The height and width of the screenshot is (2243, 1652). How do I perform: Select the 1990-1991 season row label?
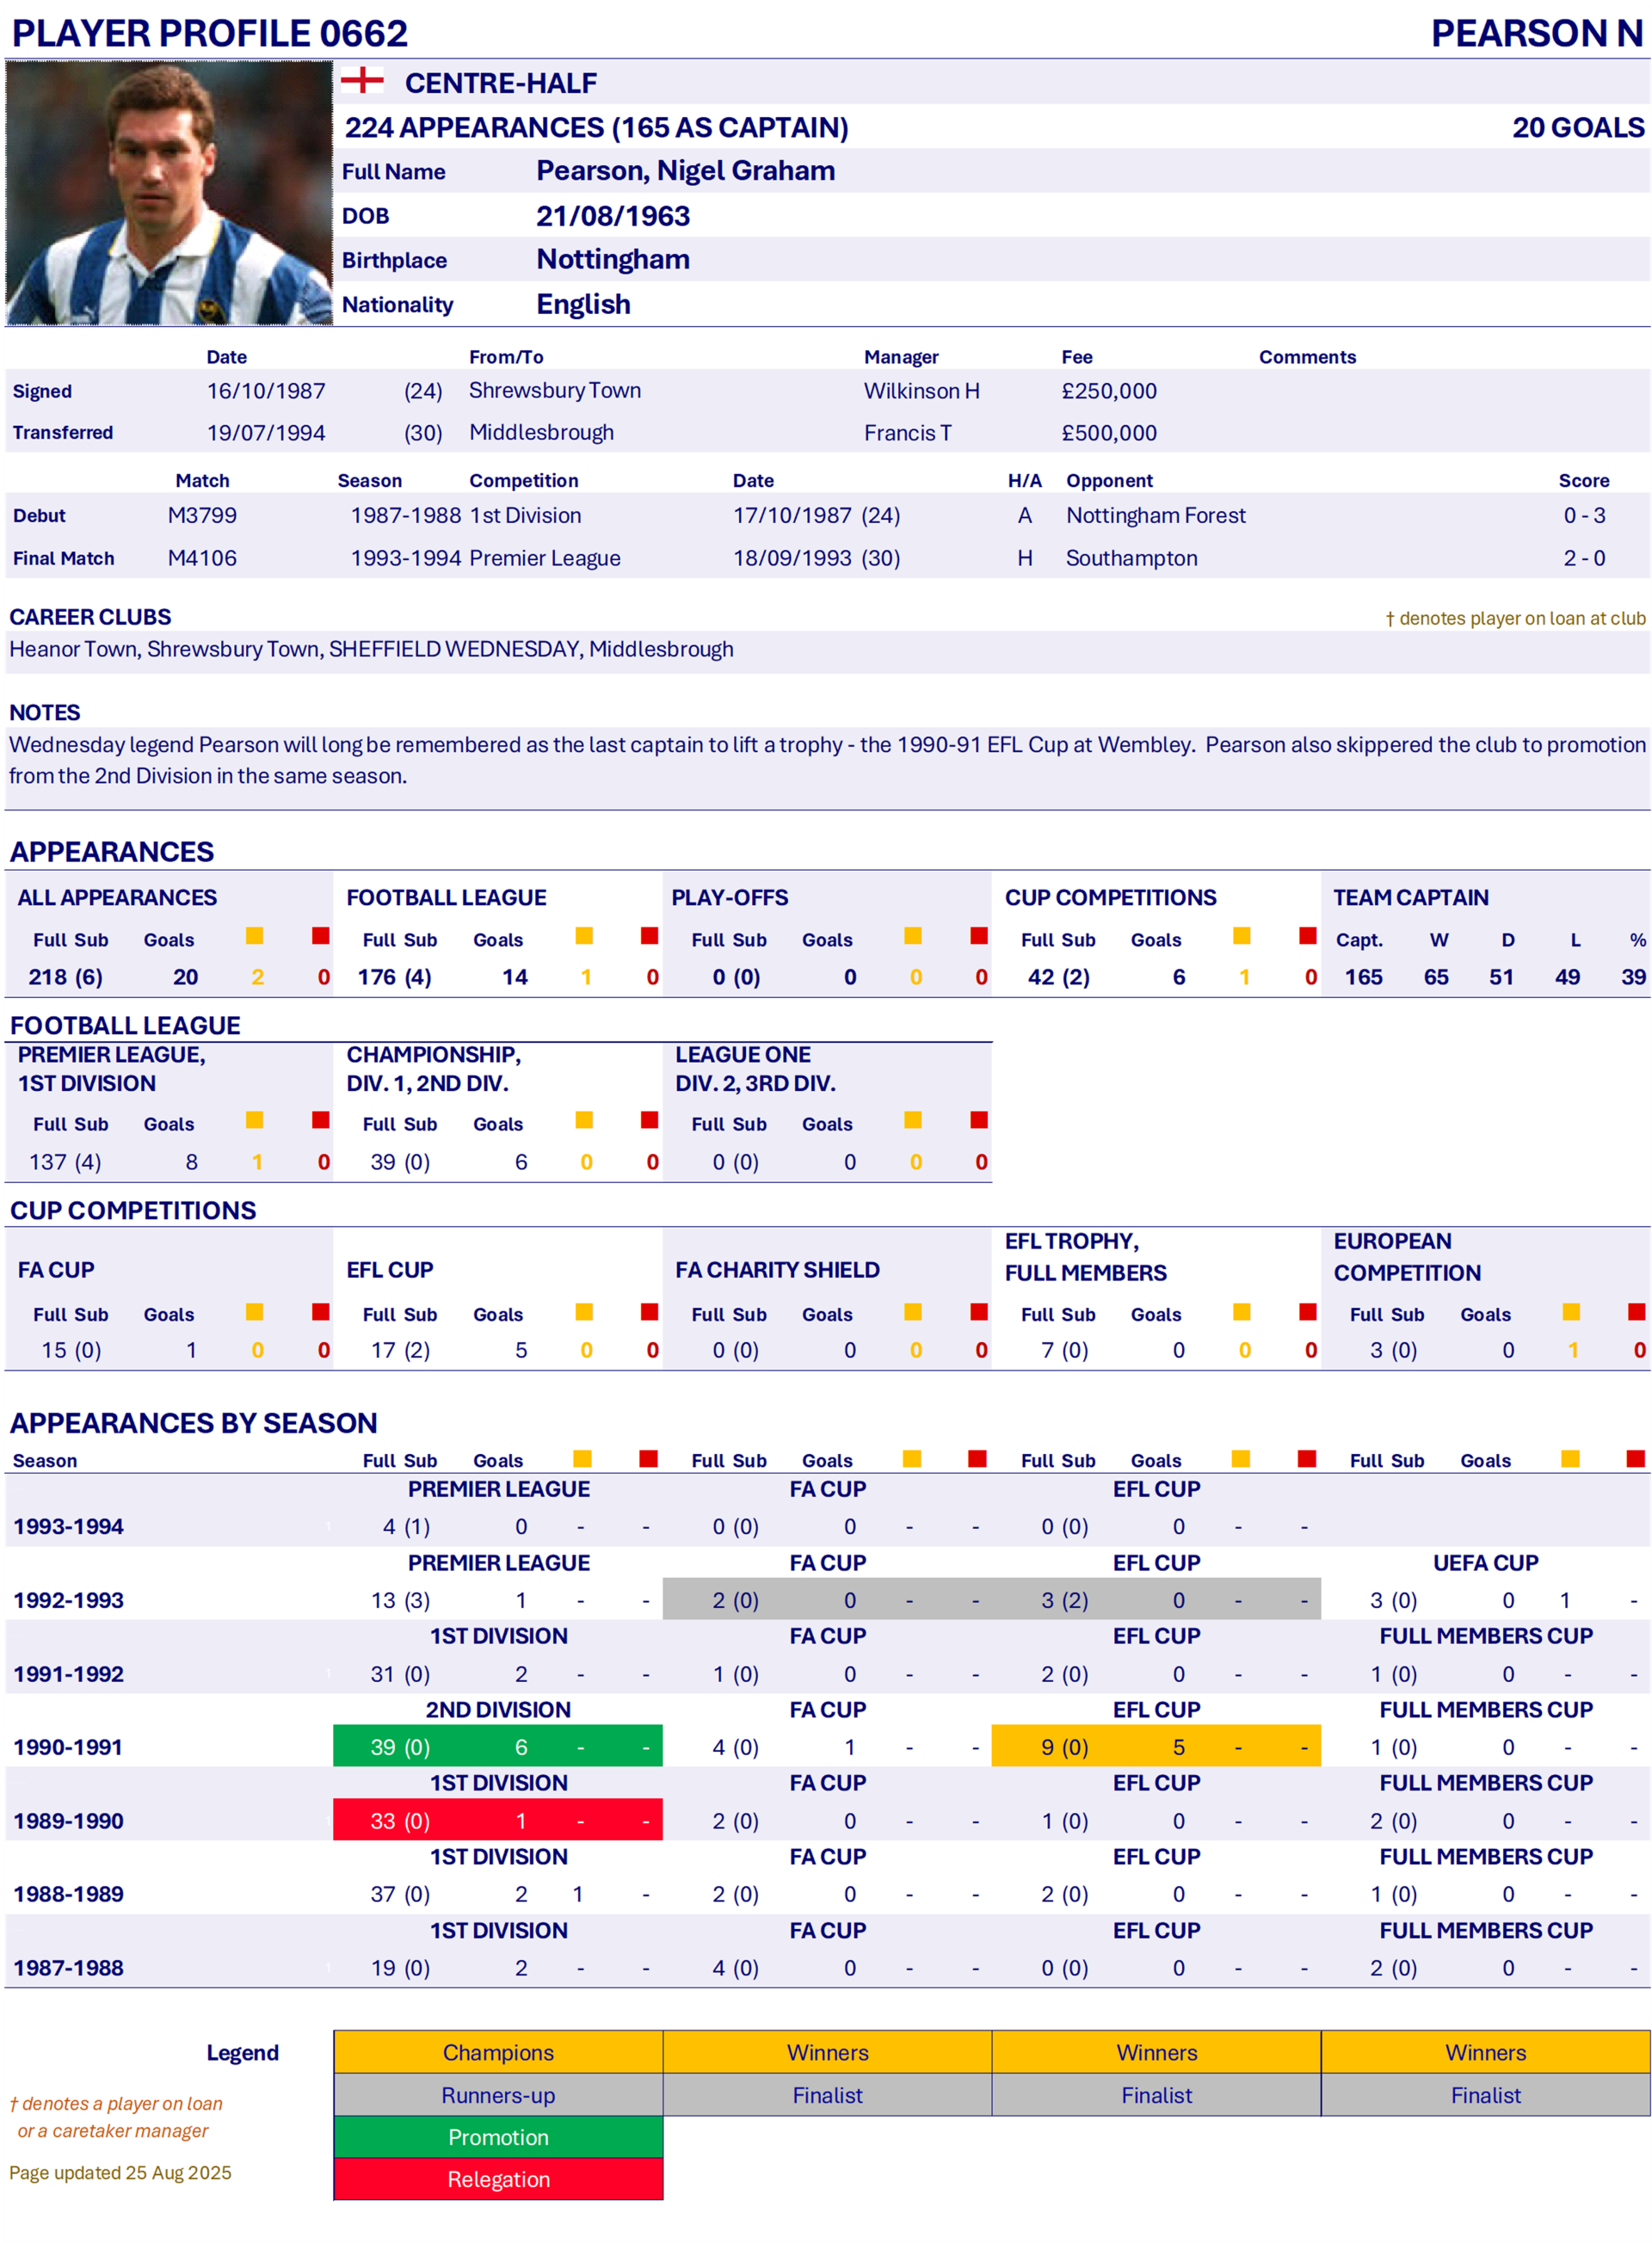(68, 1747)
